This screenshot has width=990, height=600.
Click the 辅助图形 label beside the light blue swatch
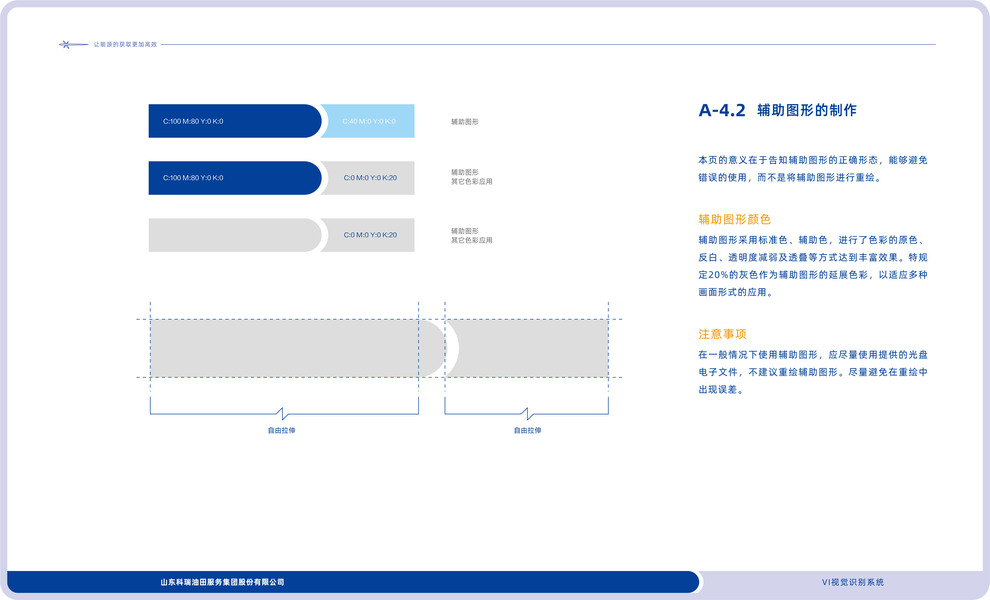[x=465, y=121]
